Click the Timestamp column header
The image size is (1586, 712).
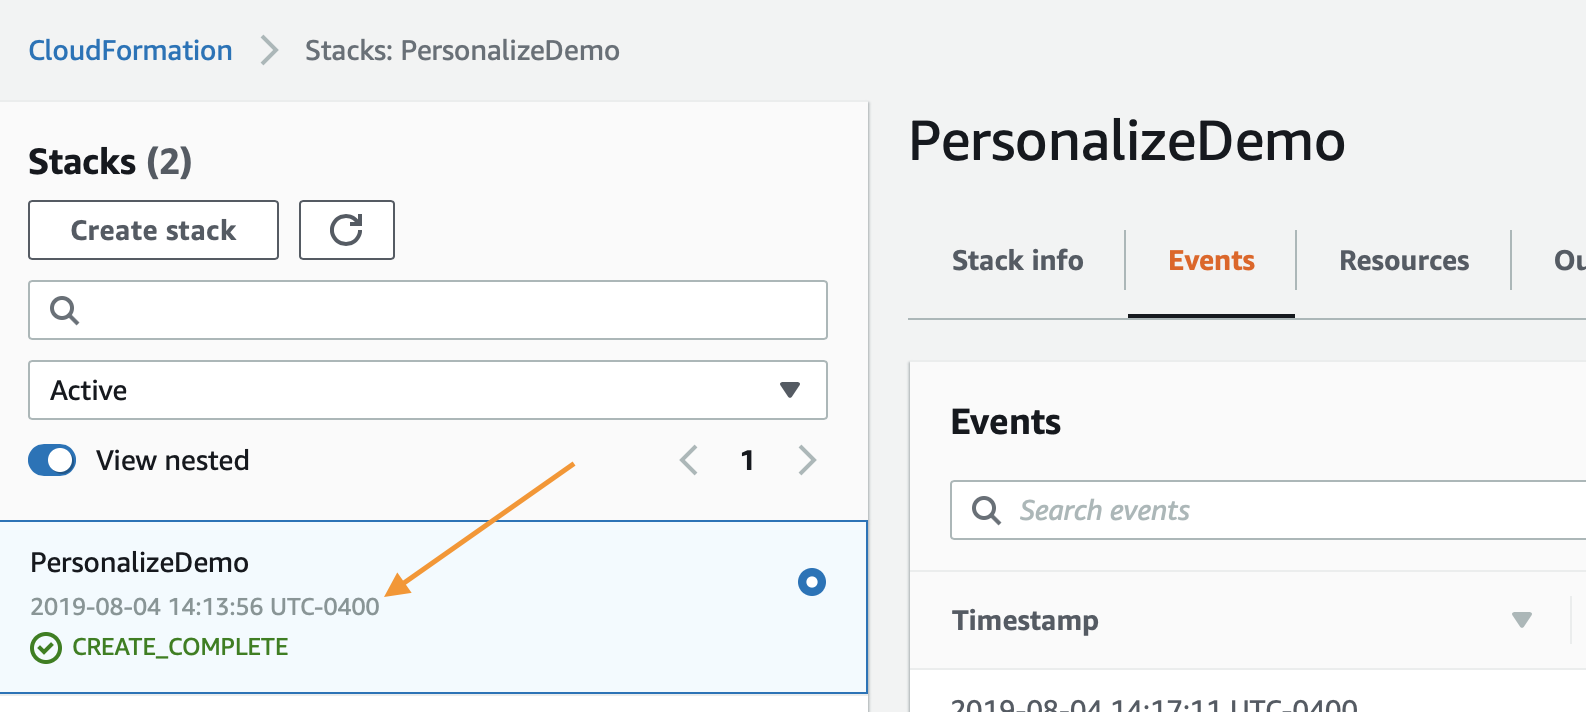coord(1025,620)
